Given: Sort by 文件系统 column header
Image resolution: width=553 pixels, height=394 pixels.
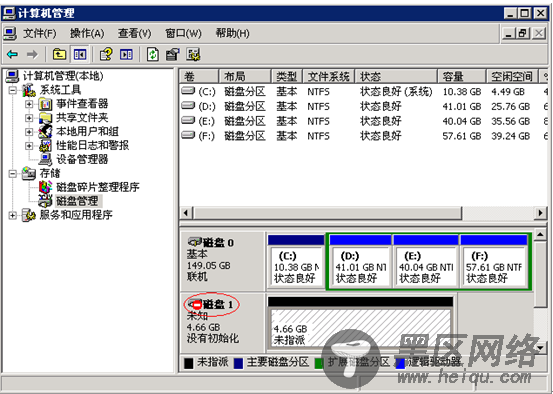Looking at the screenshot, I should (328, 76).
